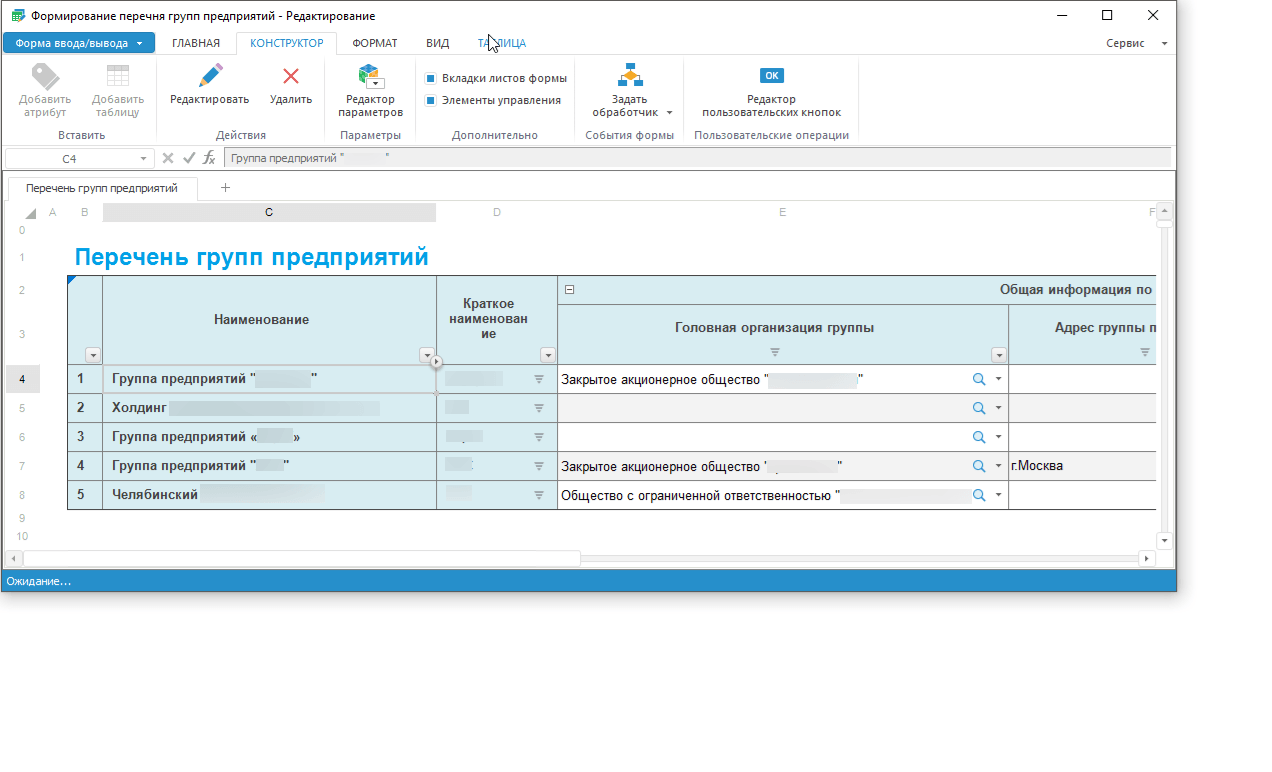Screen dimensions: 1272x772
Task: Click the Удалить red cross icon
Action: coord(291,76)
